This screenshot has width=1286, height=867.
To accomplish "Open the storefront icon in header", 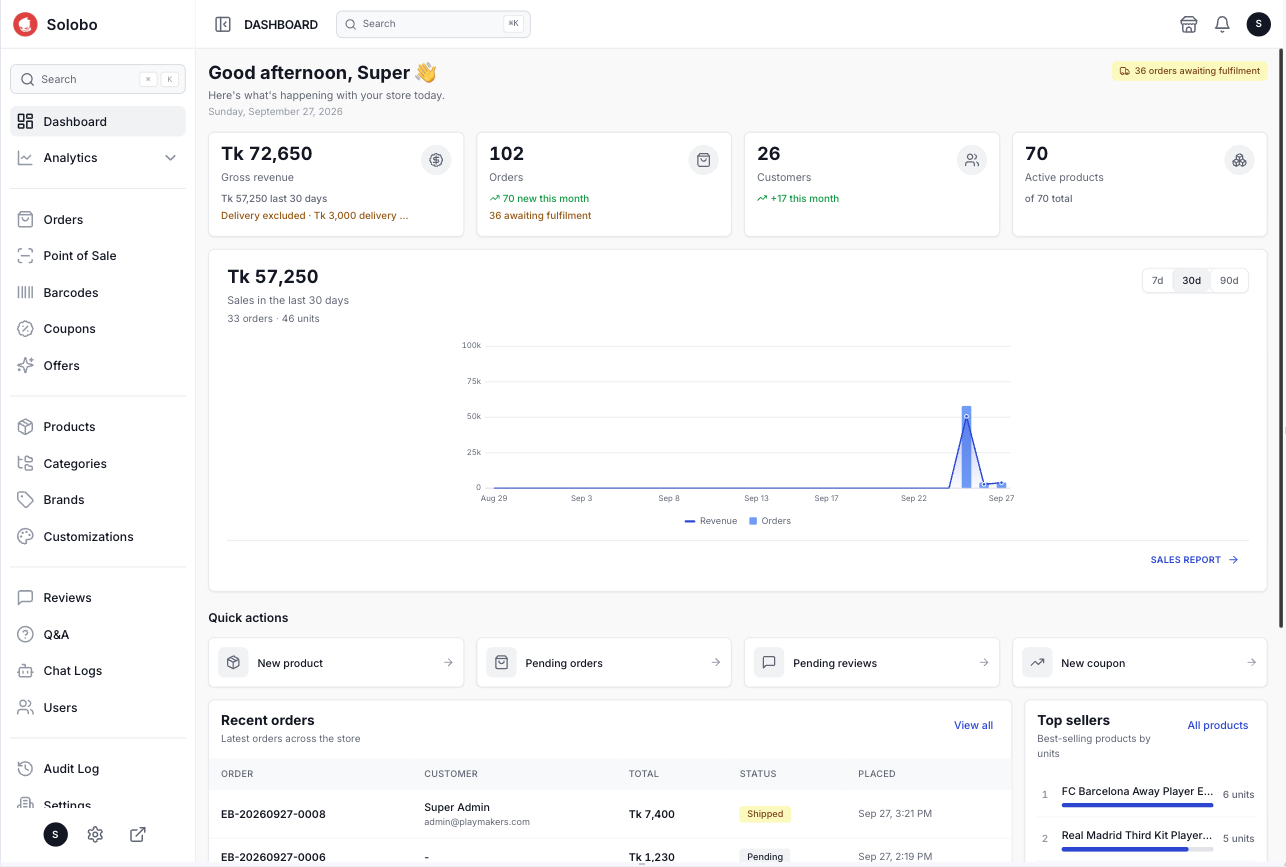I will click(1189, 24).
